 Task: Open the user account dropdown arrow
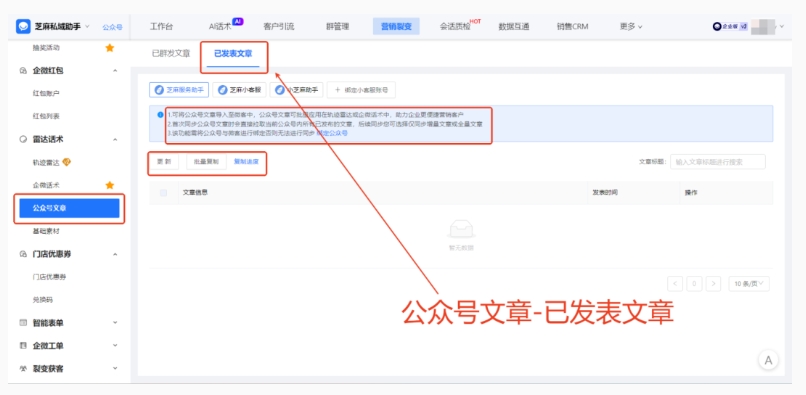(x=781, y=26)
